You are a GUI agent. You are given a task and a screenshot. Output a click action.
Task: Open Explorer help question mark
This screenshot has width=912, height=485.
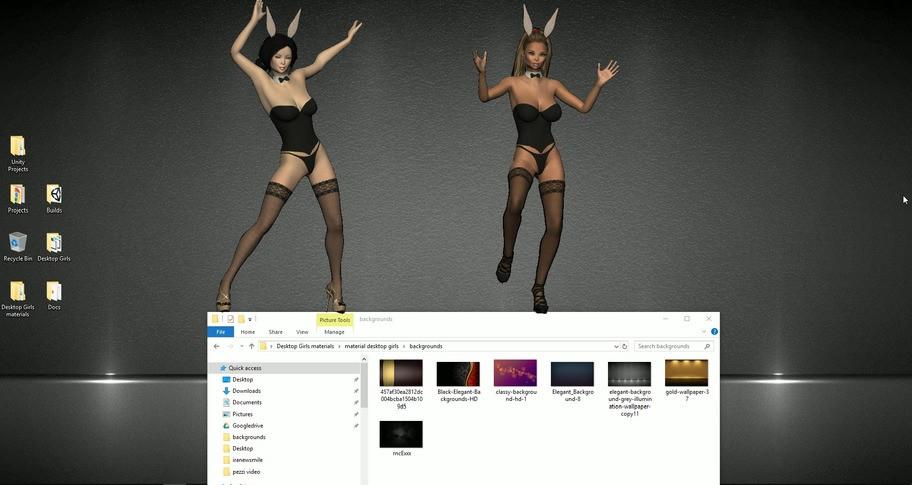pyautogui.click(x=714, y=331)
